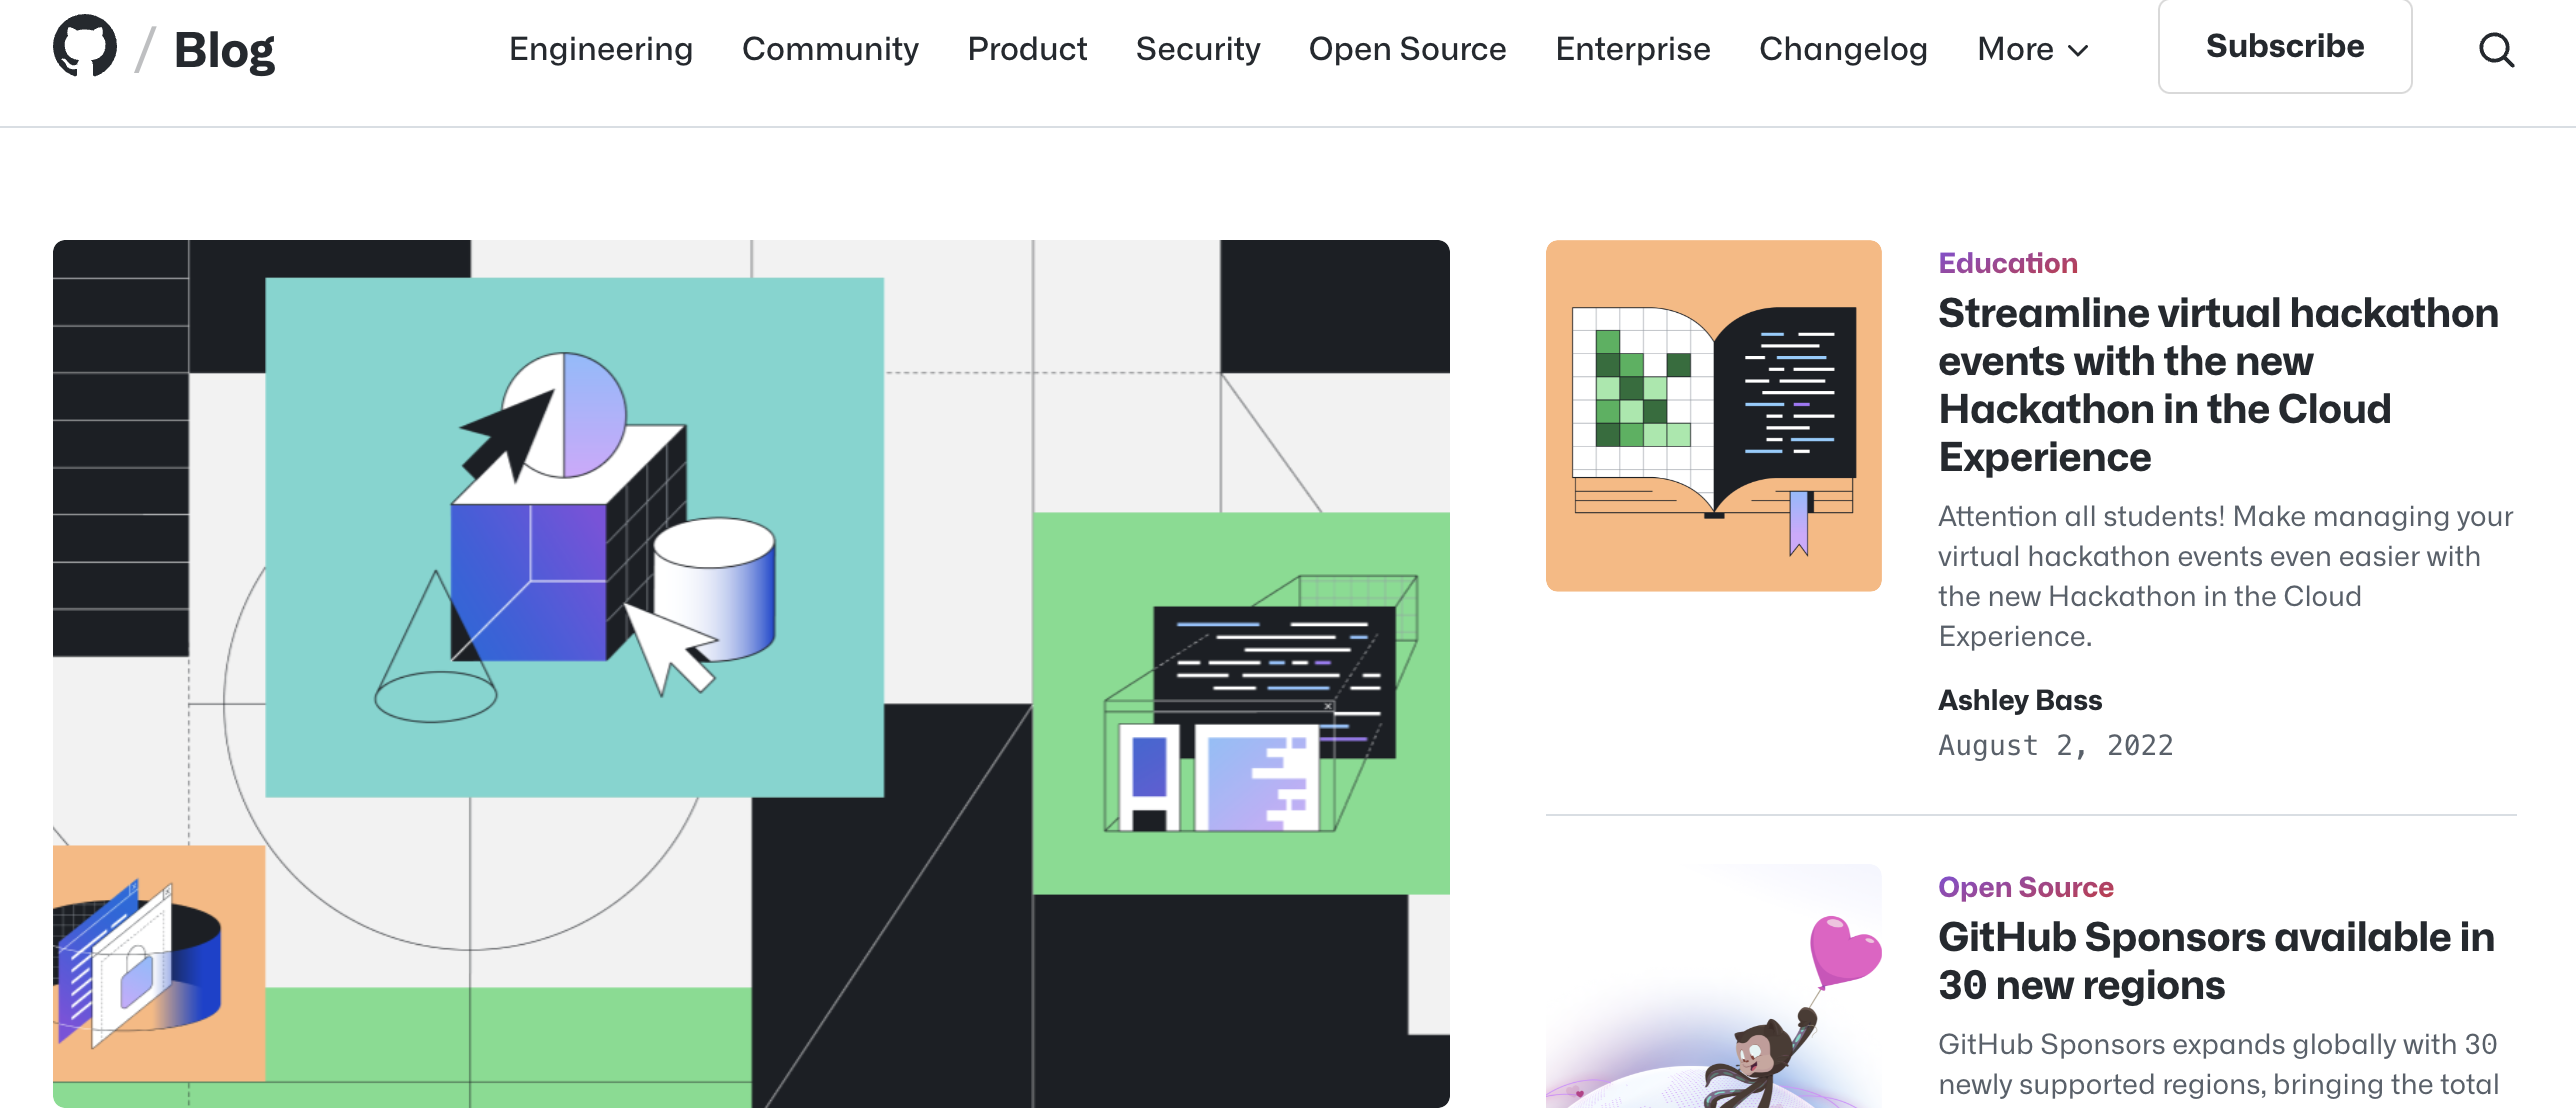The image size is (2576, 1108).
Task: Click the hackathon excerpt starting 'Attention all students!'
Action: tap(2225, 576)
